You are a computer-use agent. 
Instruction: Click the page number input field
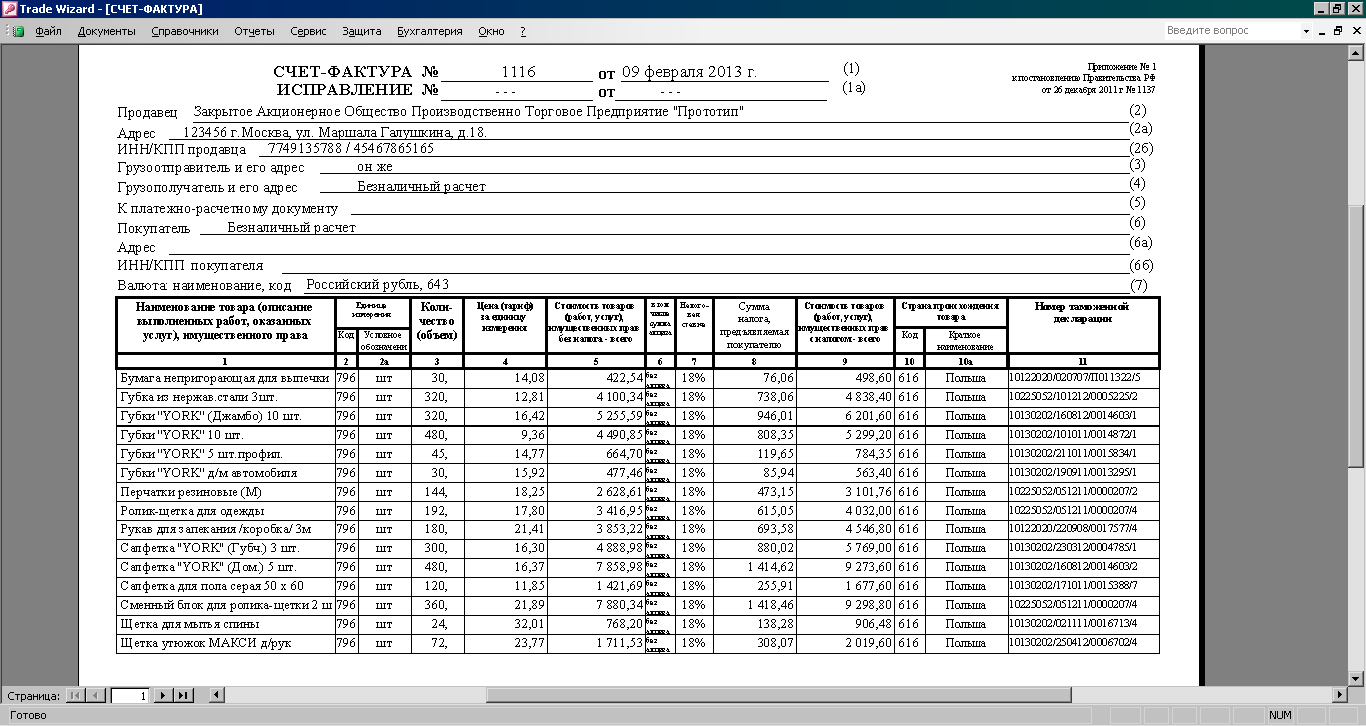[130, 695]
